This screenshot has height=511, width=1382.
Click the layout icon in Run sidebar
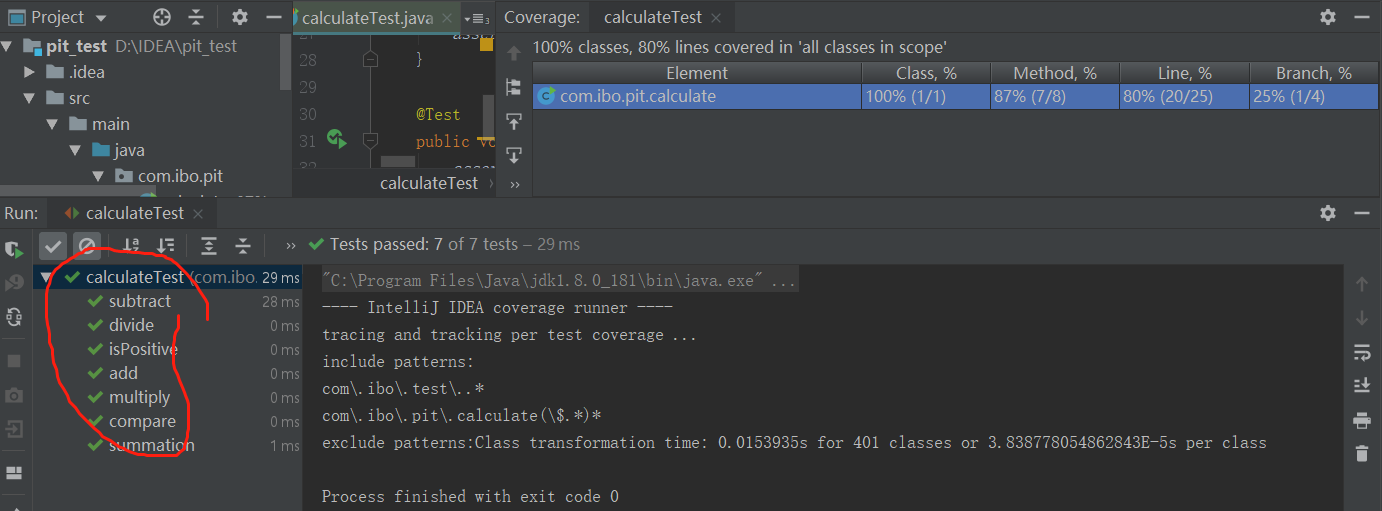[x=14, y=473]
